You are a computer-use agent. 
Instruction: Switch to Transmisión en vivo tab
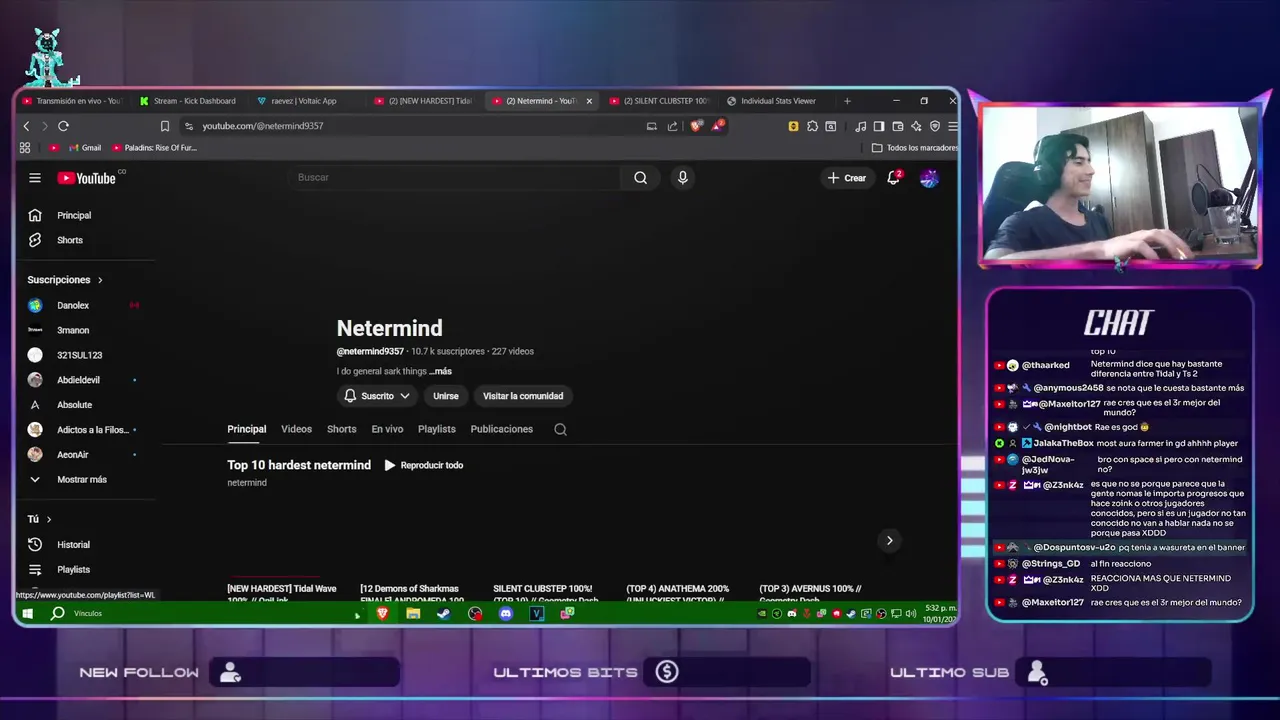pos(72,101)
